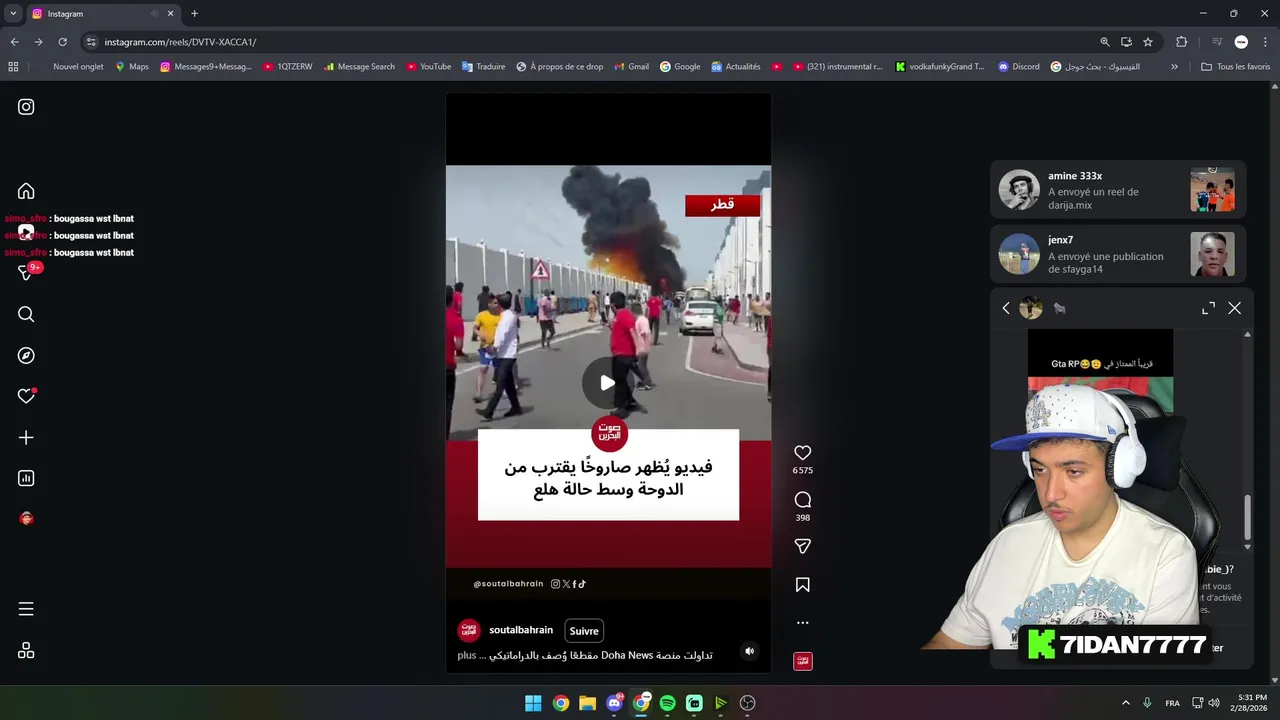Share the reel with the paper plane icon
This screenshot has height=720, width=1280.
[802, 546]
